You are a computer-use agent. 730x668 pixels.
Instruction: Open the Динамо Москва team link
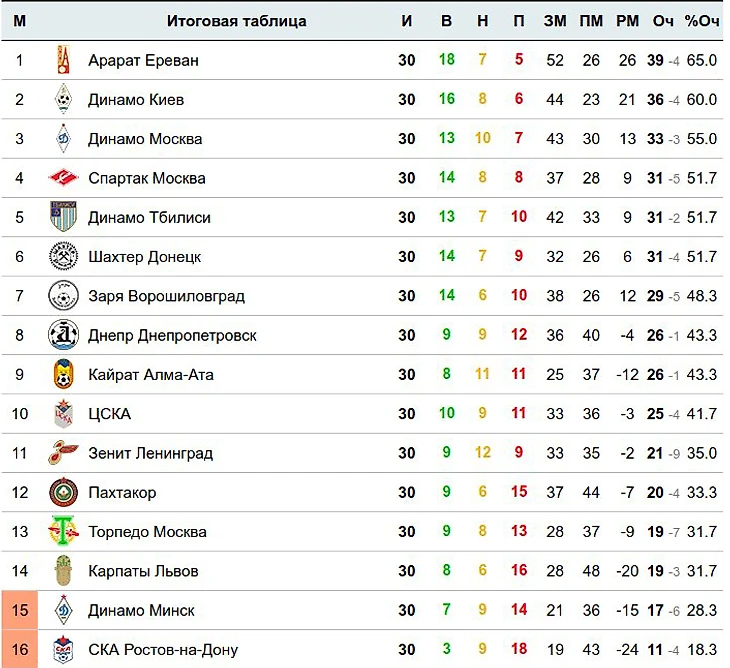click(145, 139)
